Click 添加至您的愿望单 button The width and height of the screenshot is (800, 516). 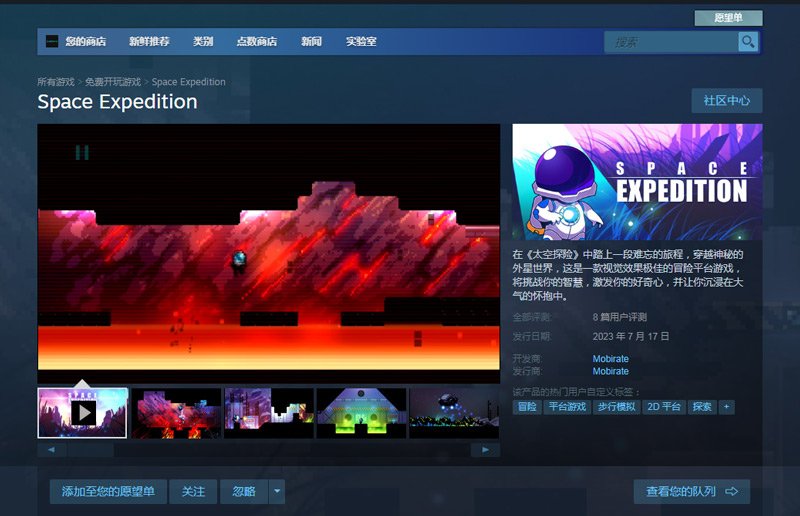108,492
